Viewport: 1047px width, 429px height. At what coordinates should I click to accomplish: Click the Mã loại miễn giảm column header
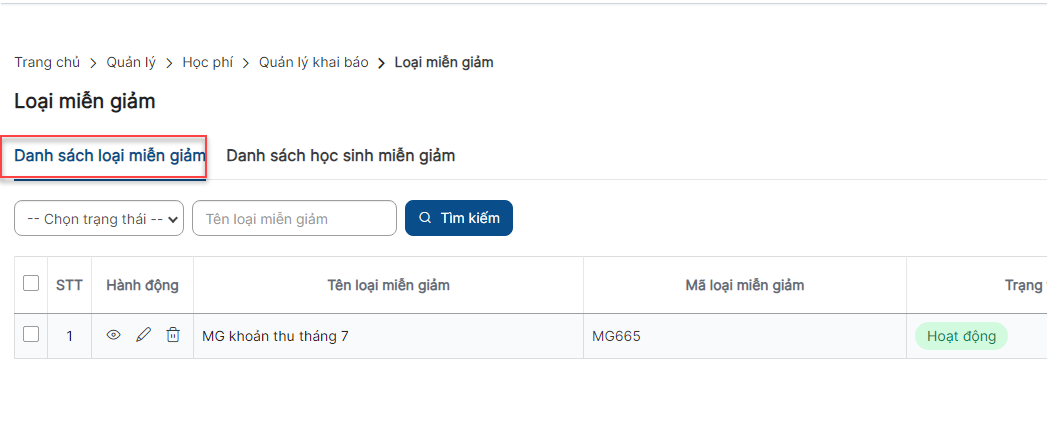coord(745,285)
